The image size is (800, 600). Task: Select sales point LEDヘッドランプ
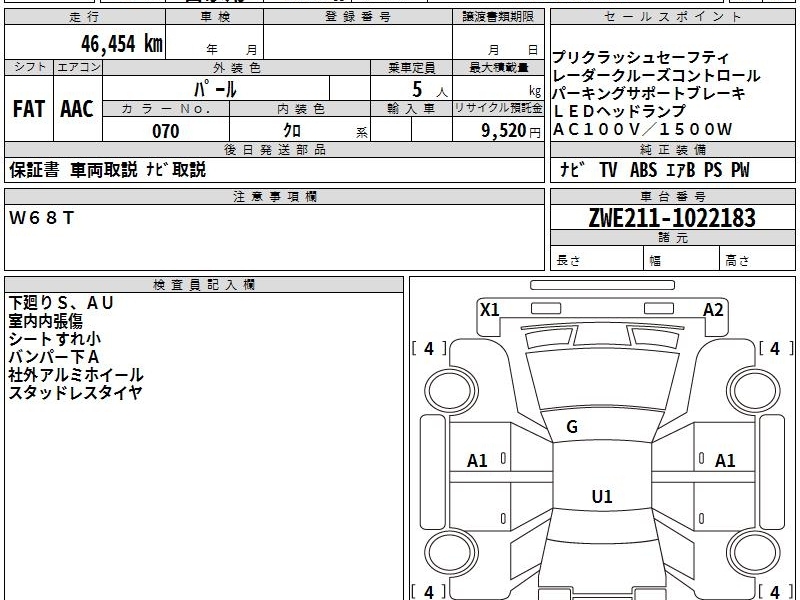[x=619, y=111]
